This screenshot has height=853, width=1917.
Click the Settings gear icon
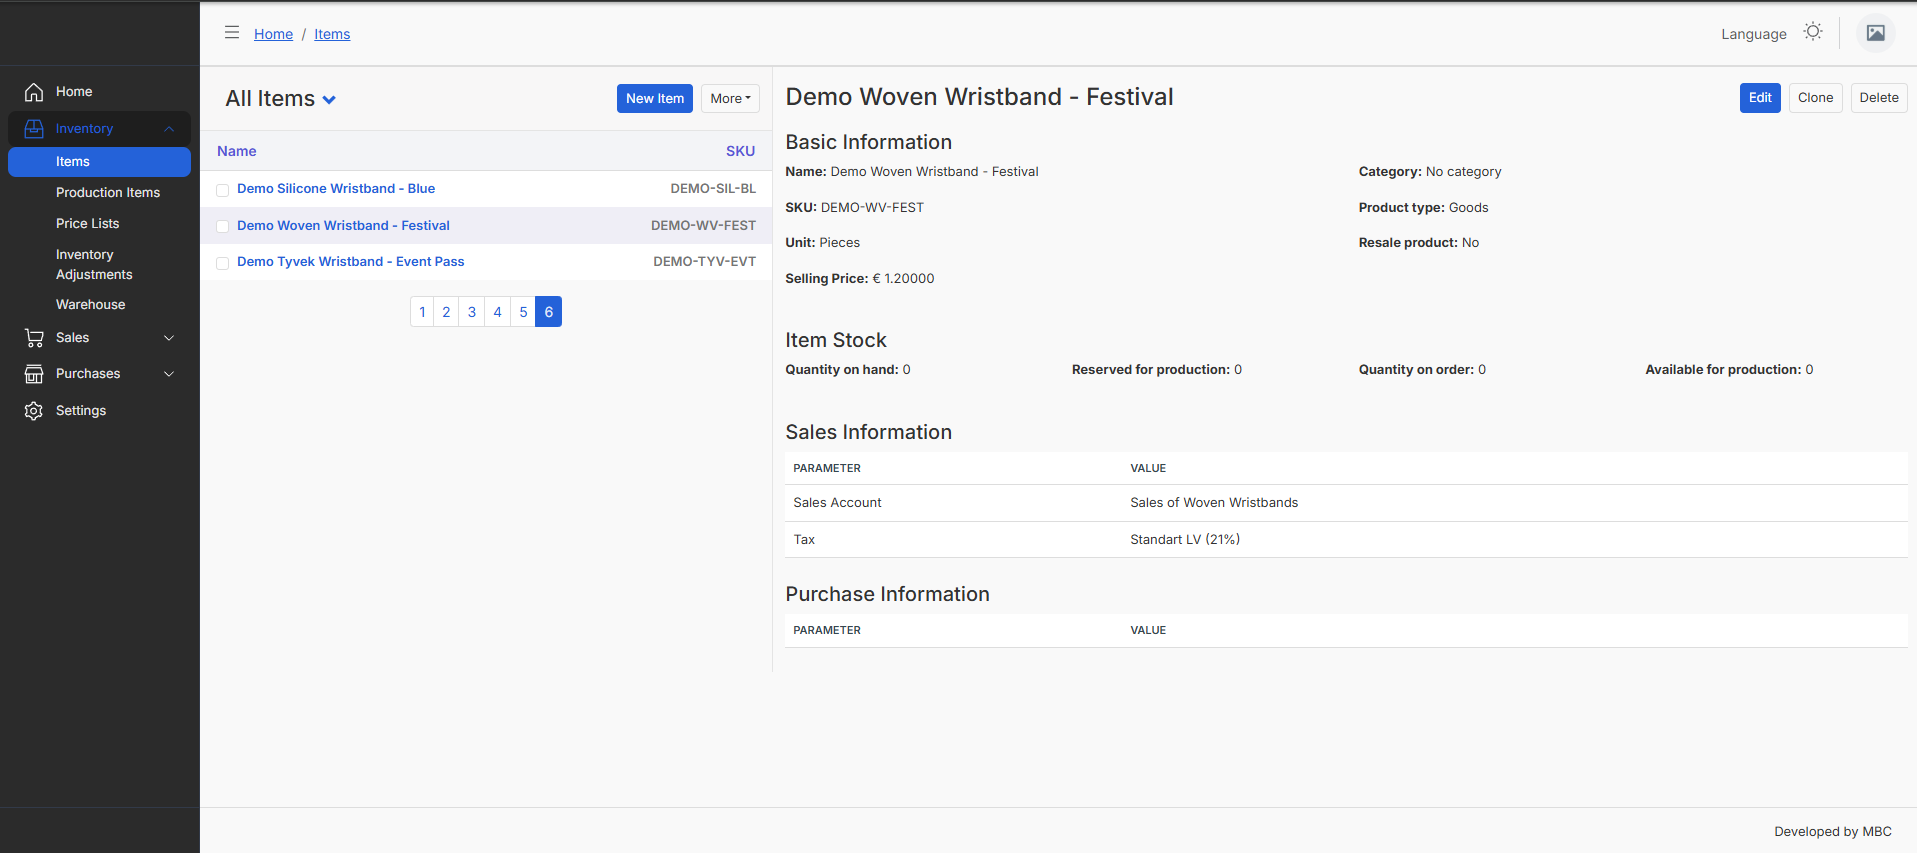(34, 411)
